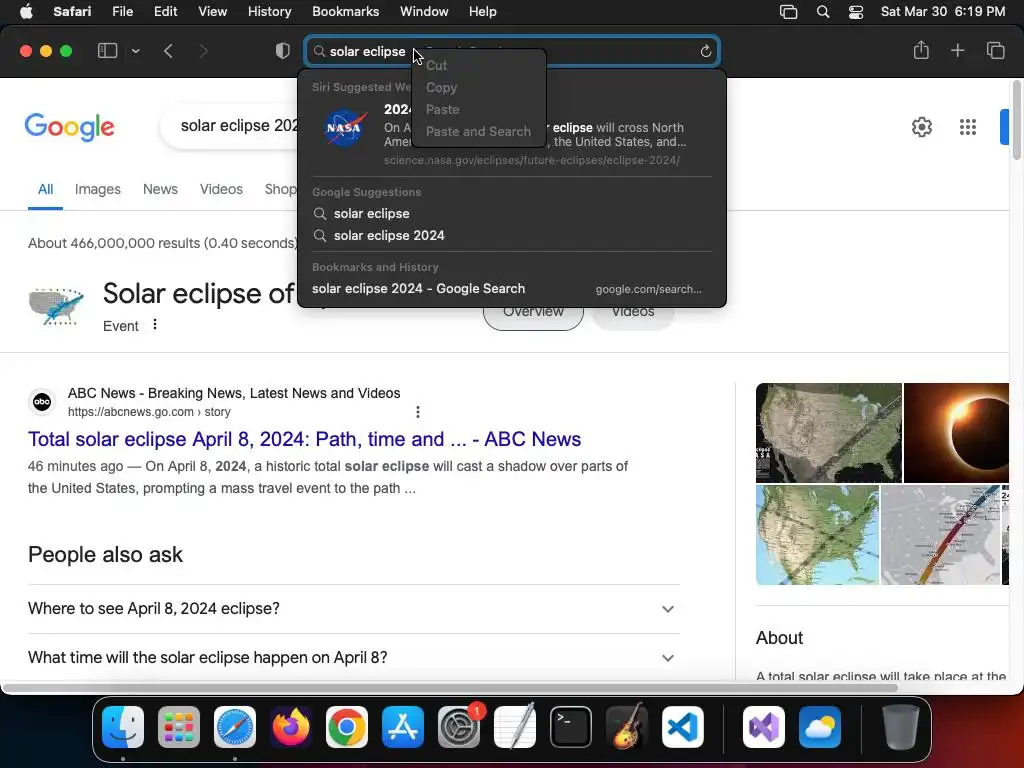This screenshot has width=1024, height=768.
Task: Open Firefox from the Dock
Action: (291, 727)
